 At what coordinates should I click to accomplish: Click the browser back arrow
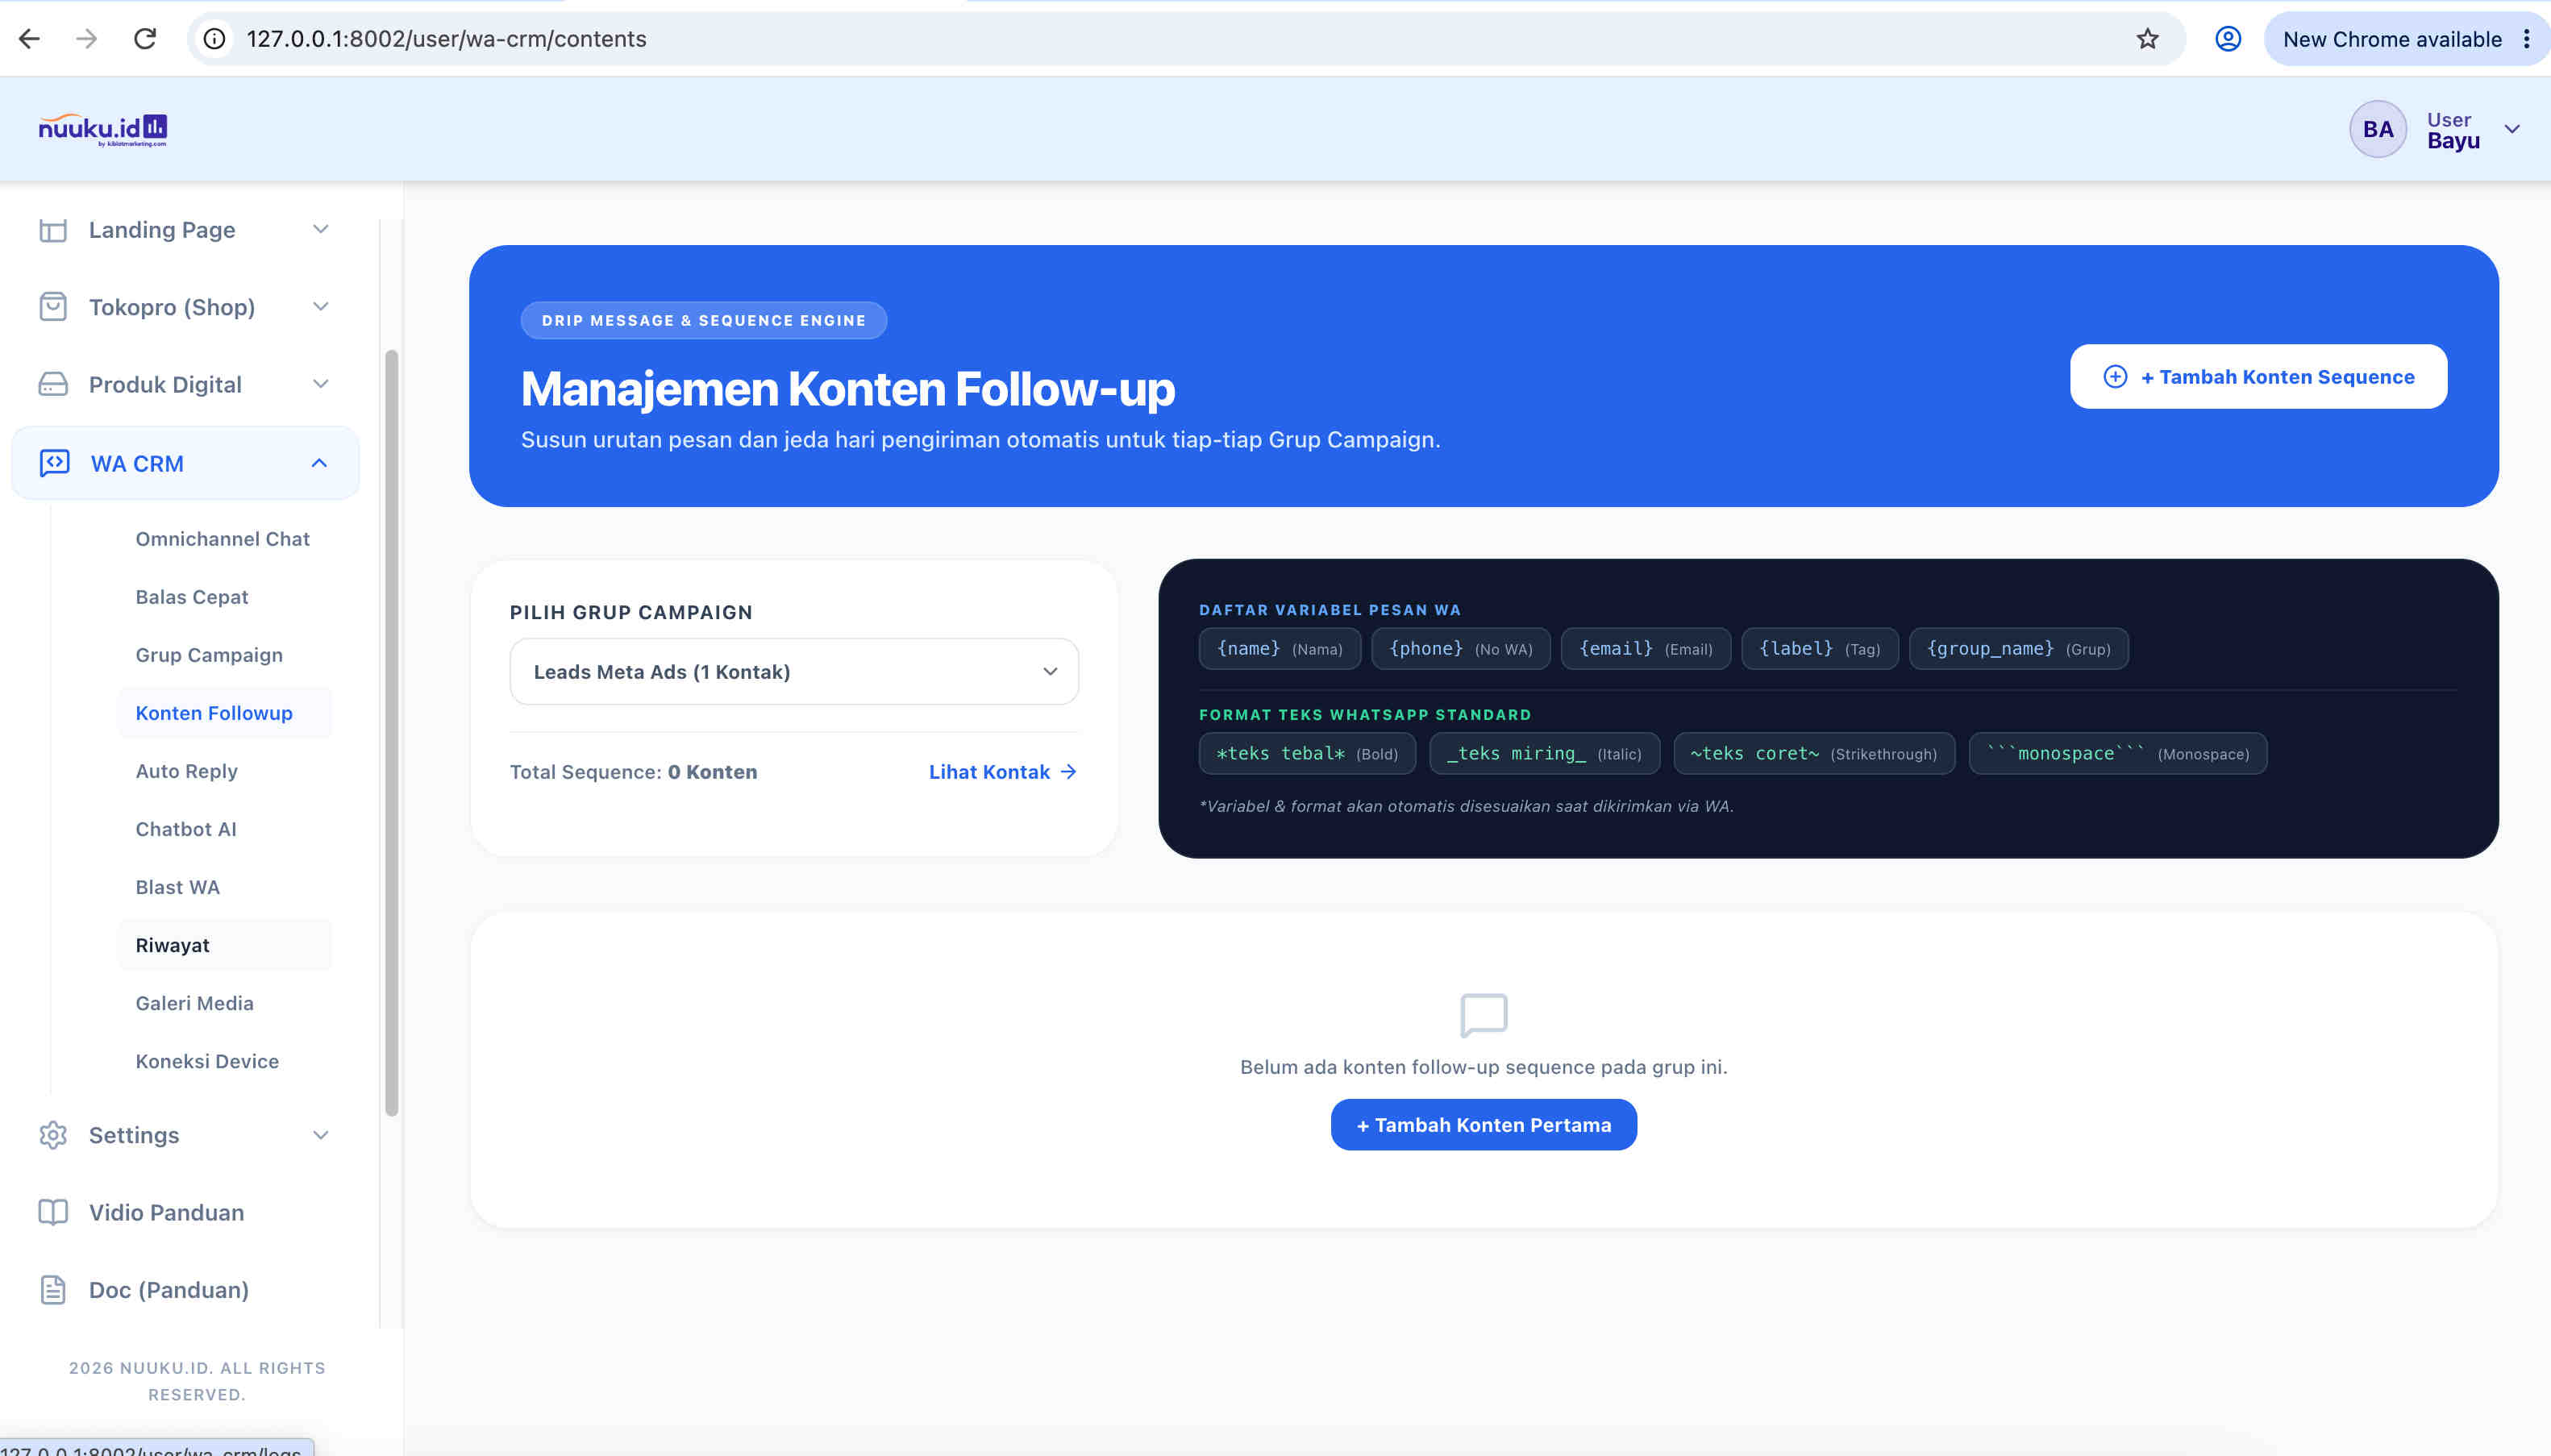click(x=29, y=39)
